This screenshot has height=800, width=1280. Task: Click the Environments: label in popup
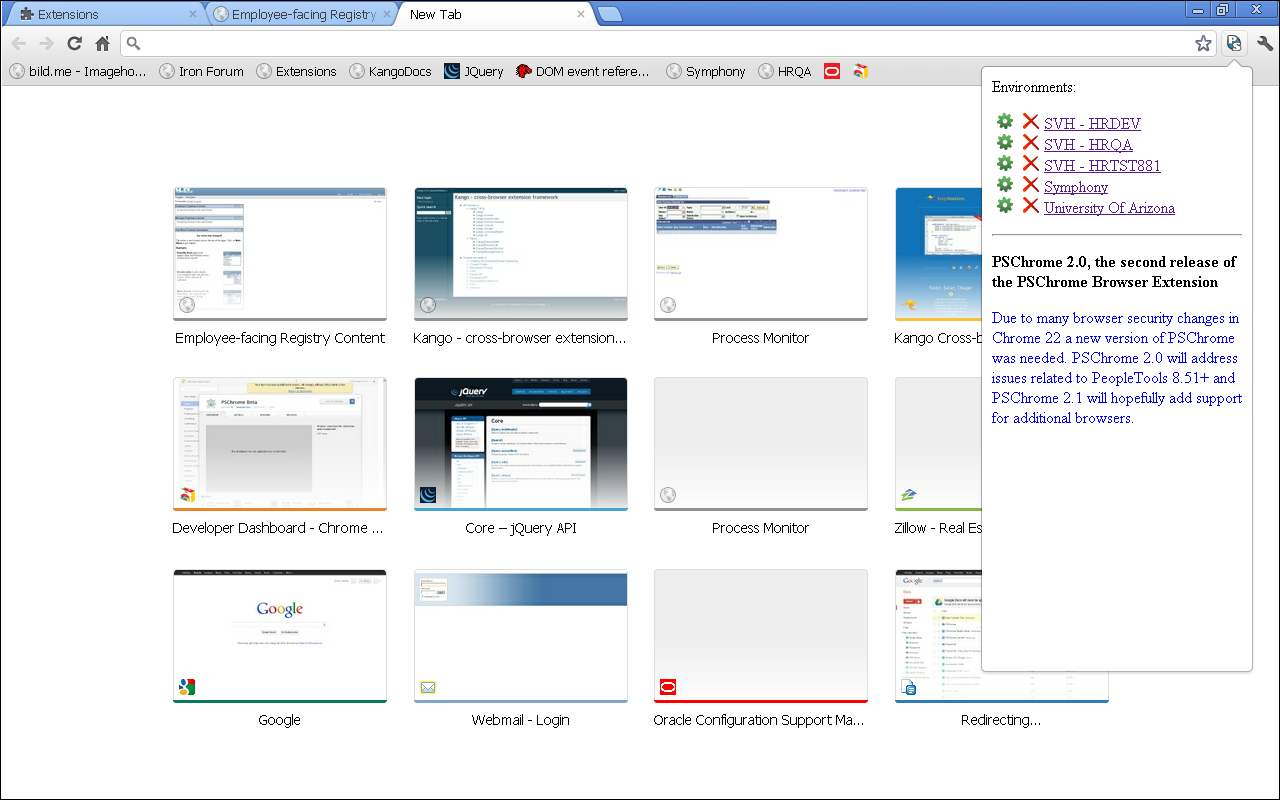(x=1033, y=87)
